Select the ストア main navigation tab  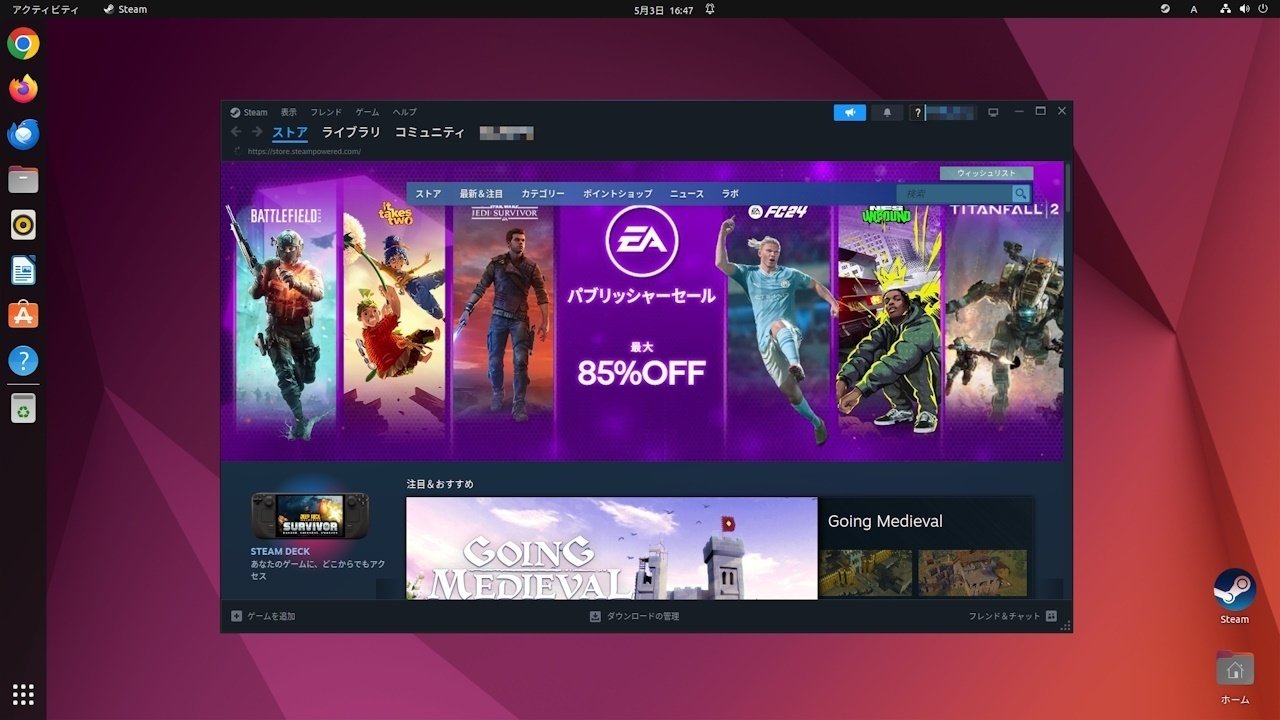(x=290, y=132)
